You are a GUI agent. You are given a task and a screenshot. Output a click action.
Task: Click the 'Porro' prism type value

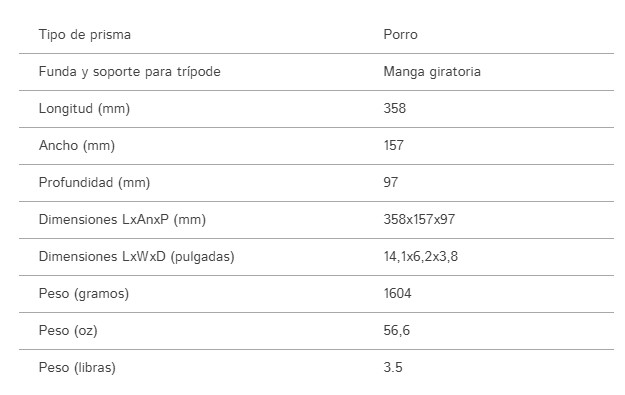[400, 35]
